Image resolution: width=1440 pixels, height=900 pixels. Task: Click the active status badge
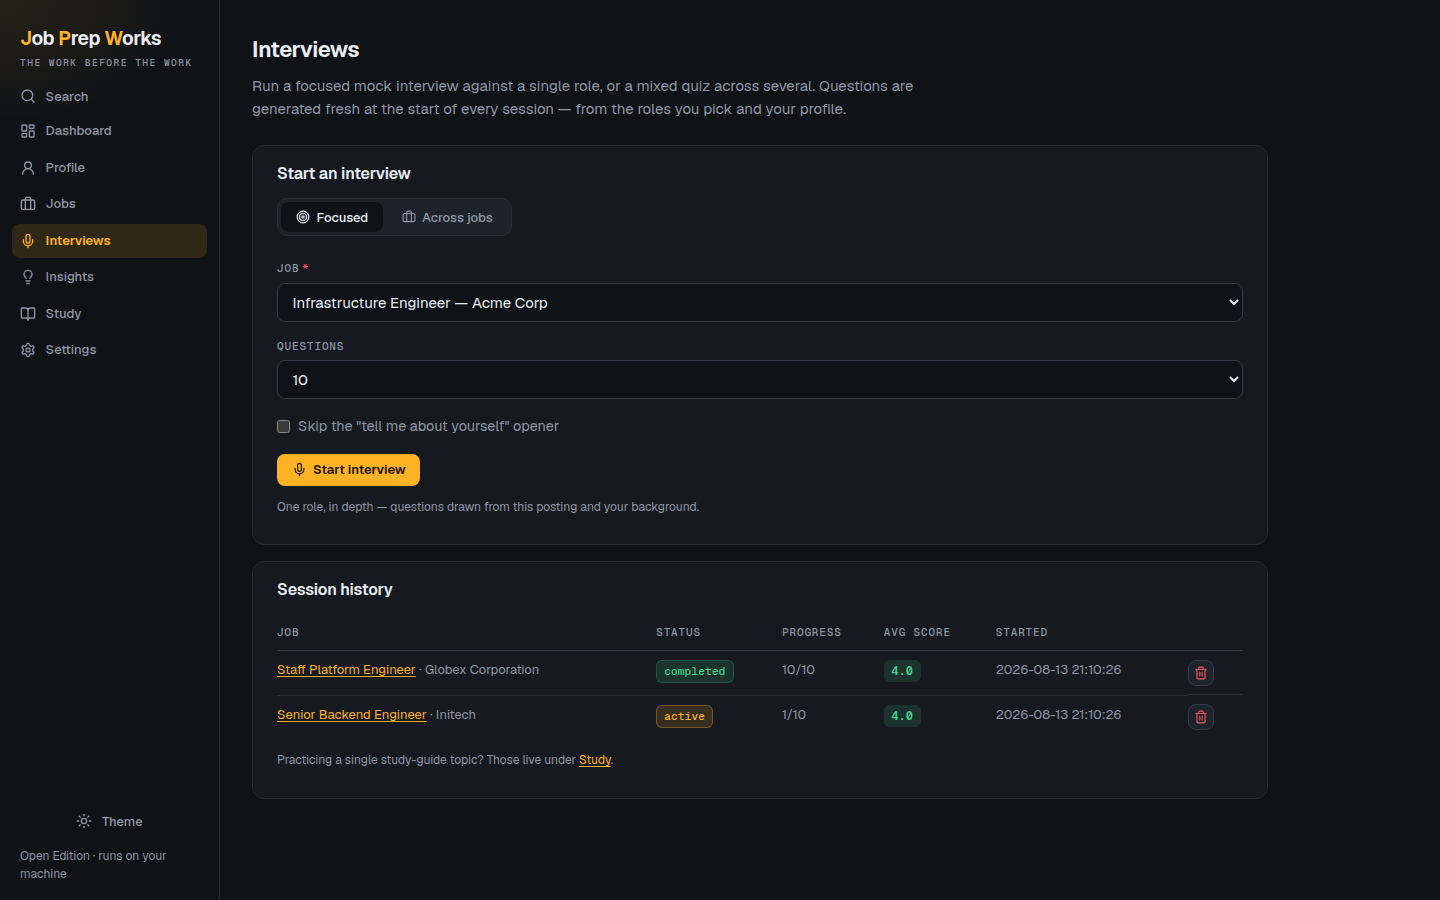pyautogui.click(x=684, y=716)
